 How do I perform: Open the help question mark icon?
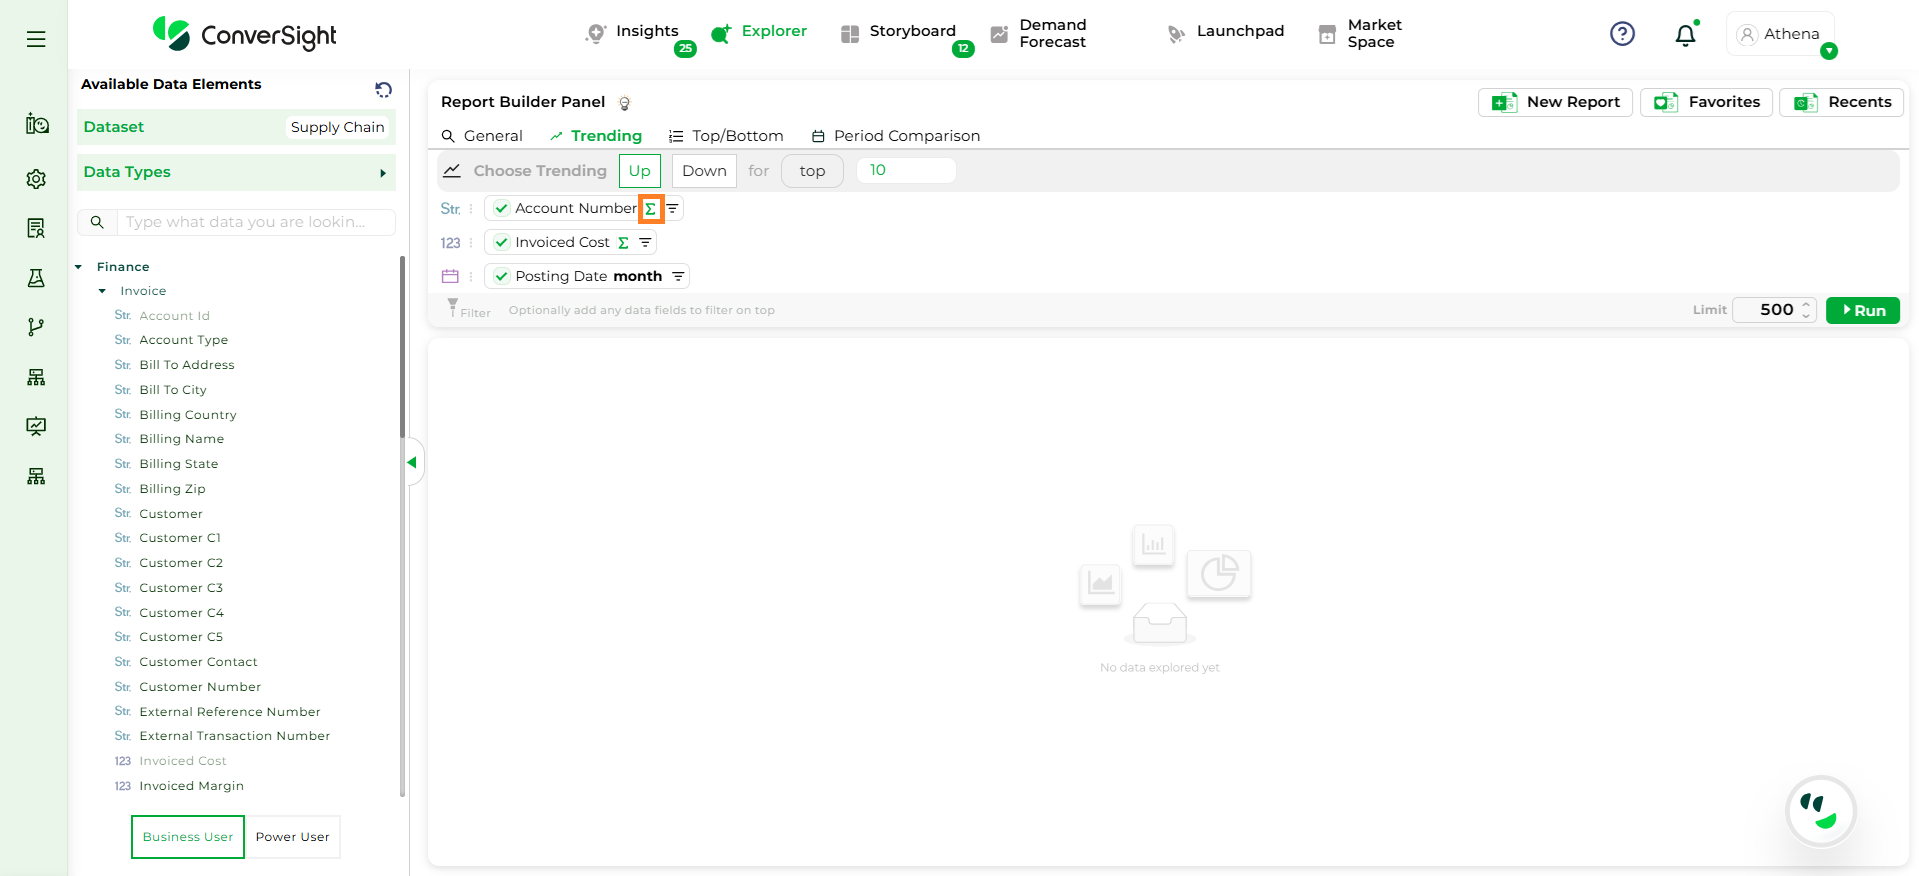click(x=1622, y=34)
